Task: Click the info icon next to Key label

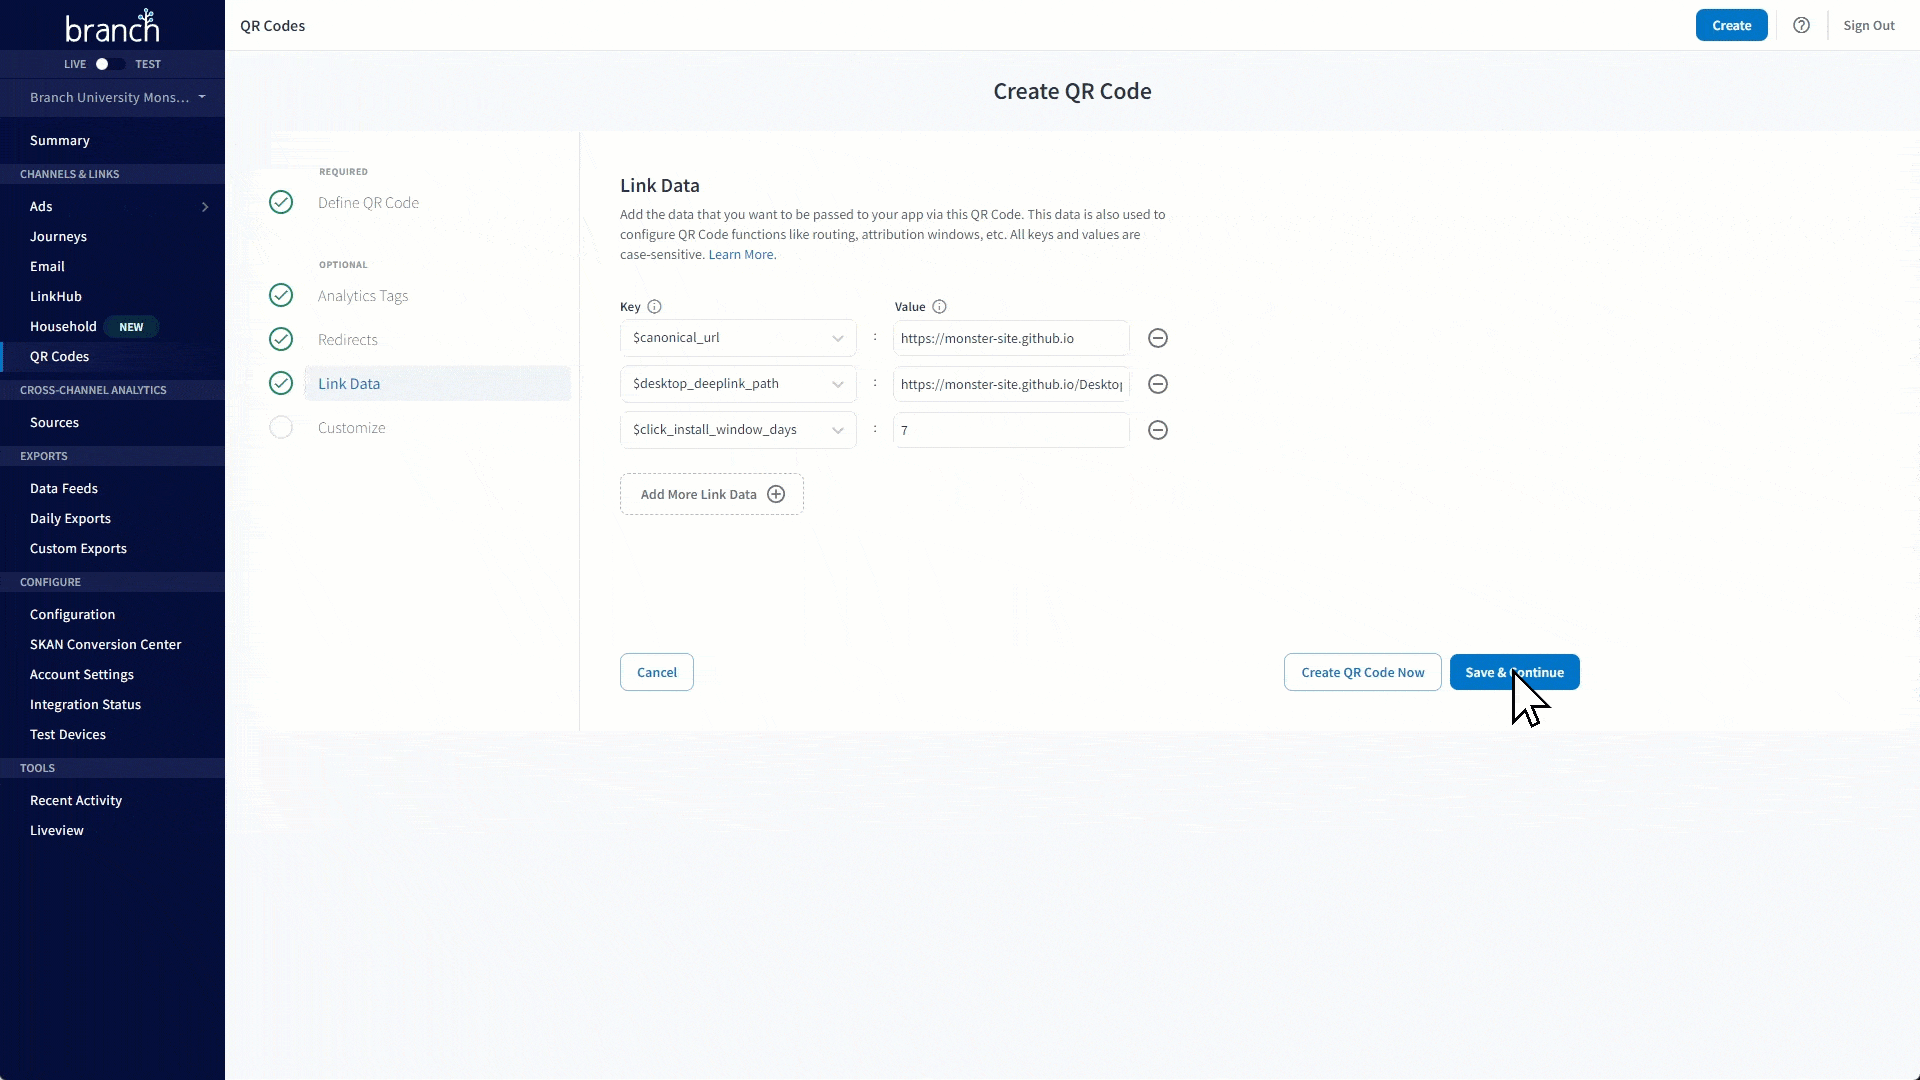Action: click(x=655, y=306)
